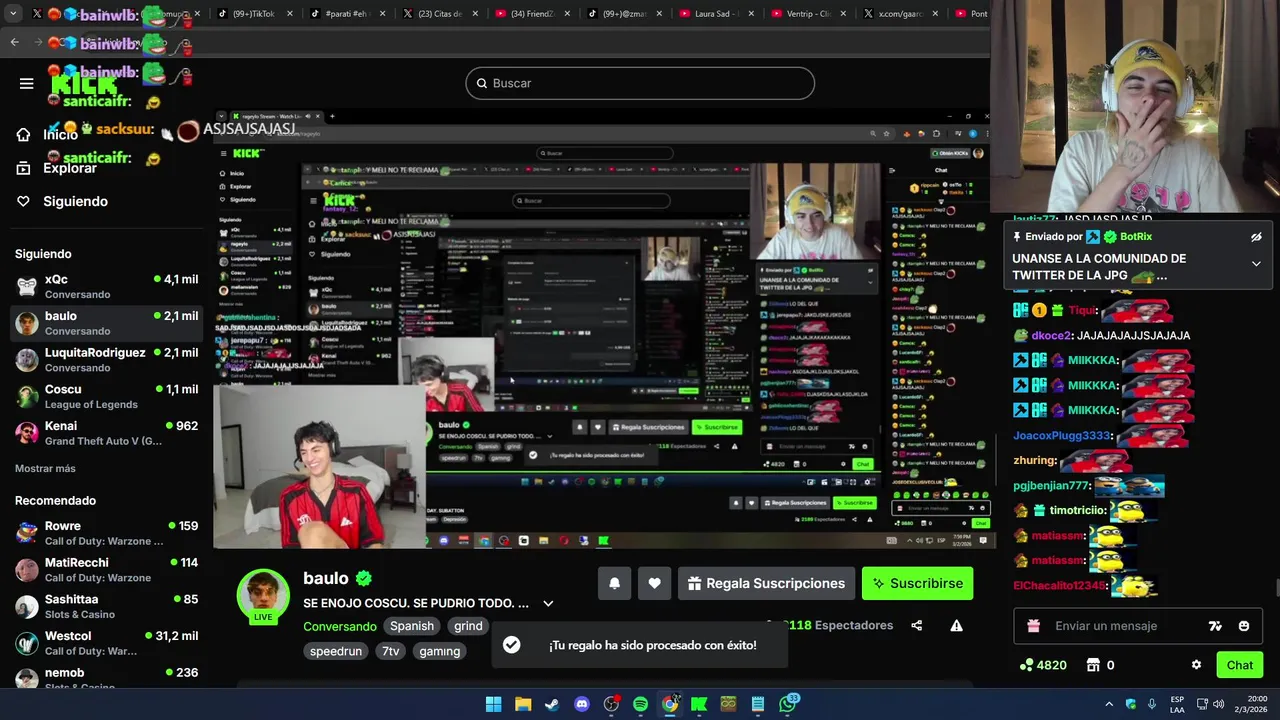Switch to the #parati browser tab
The height and width of the screenshot is (720, 1280).
click(x=346, y=14)
